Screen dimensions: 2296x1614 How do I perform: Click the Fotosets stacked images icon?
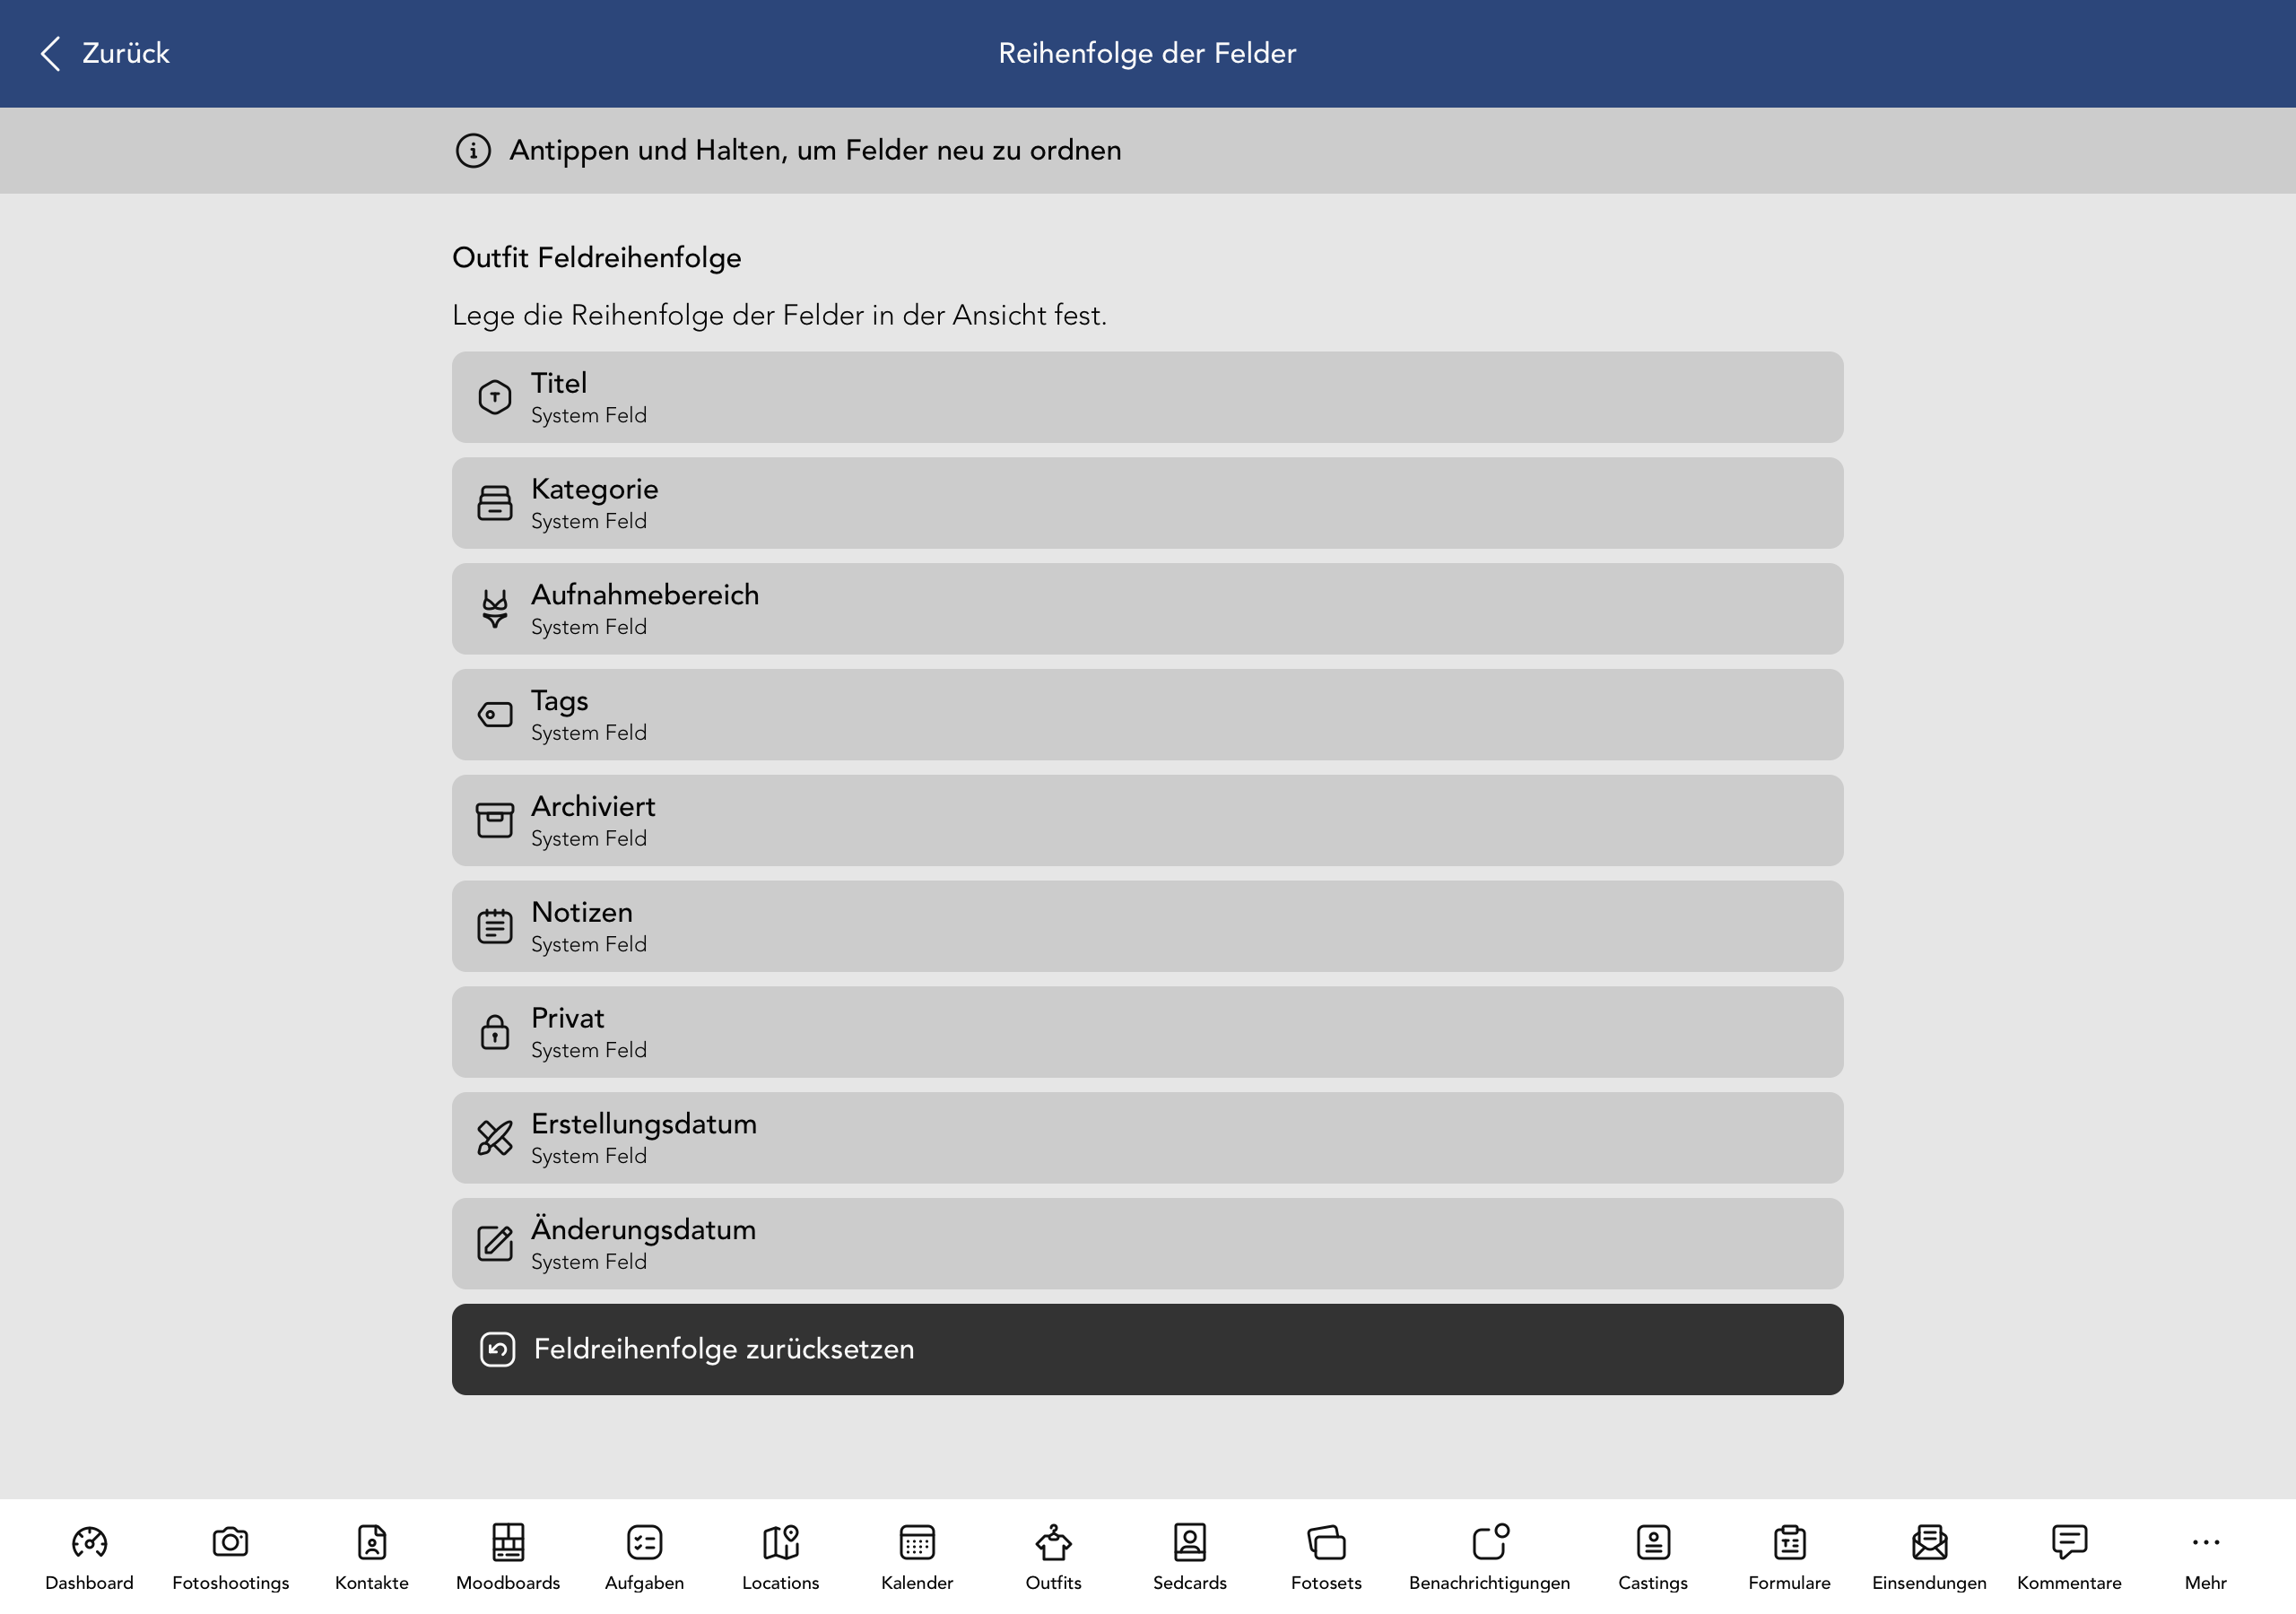point(1327,1543)
